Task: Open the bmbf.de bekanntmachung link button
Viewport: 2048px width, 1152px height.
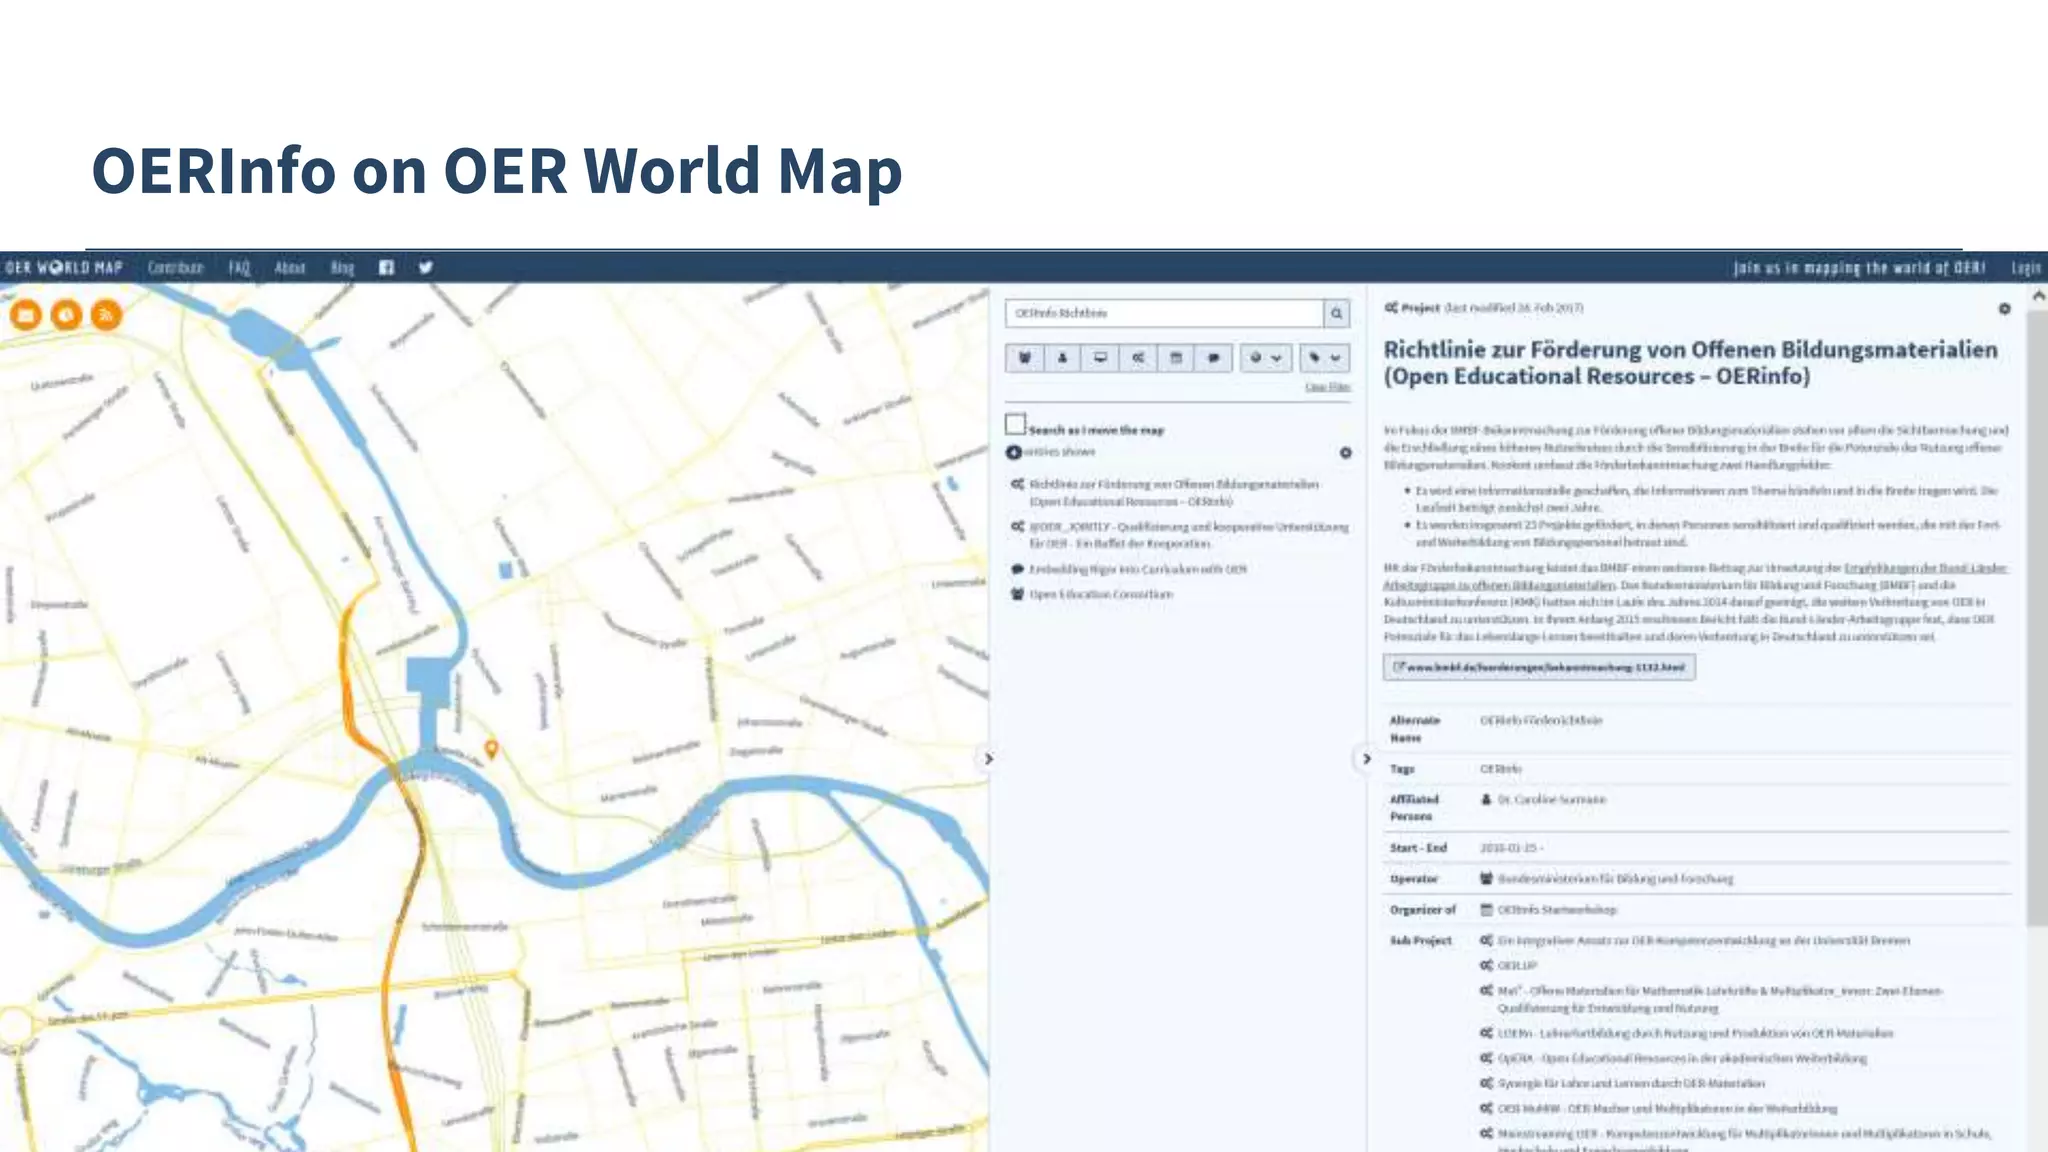Action: pos(1539,667)
